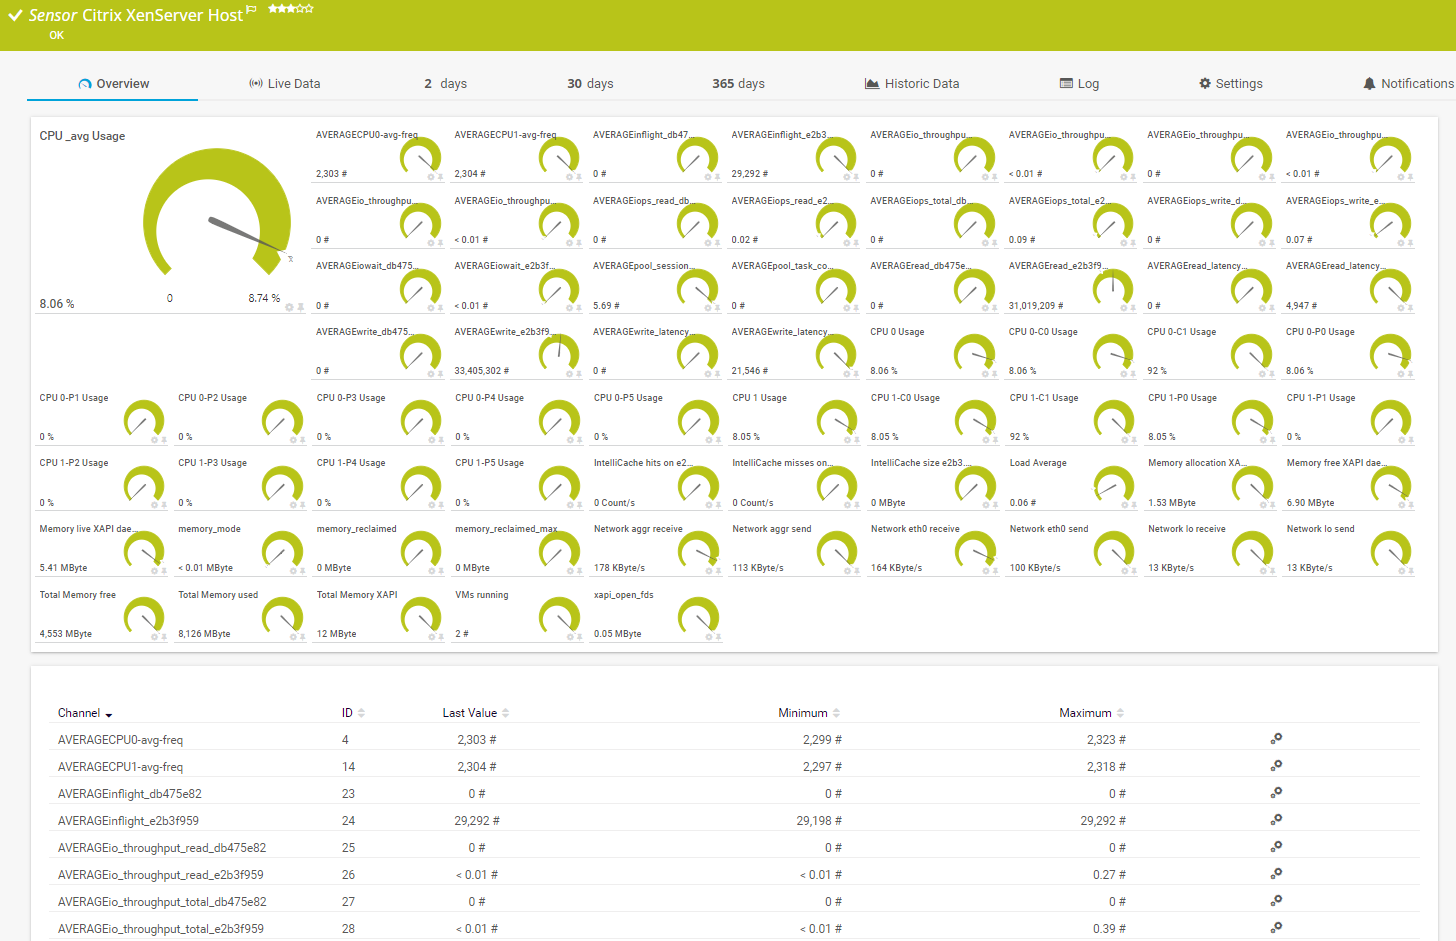Open the settings gear on AVERAGECPU0-avg-freq gauge
This screenshot has height=941, width=1456.
pyautogui.click(x=431, y=177)
